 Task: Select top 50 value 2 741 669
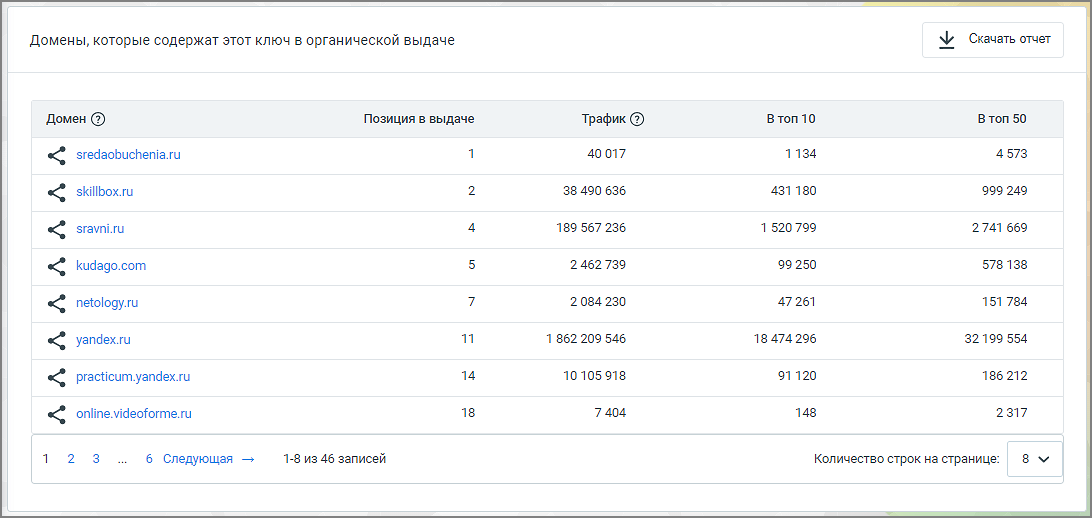1001,228
